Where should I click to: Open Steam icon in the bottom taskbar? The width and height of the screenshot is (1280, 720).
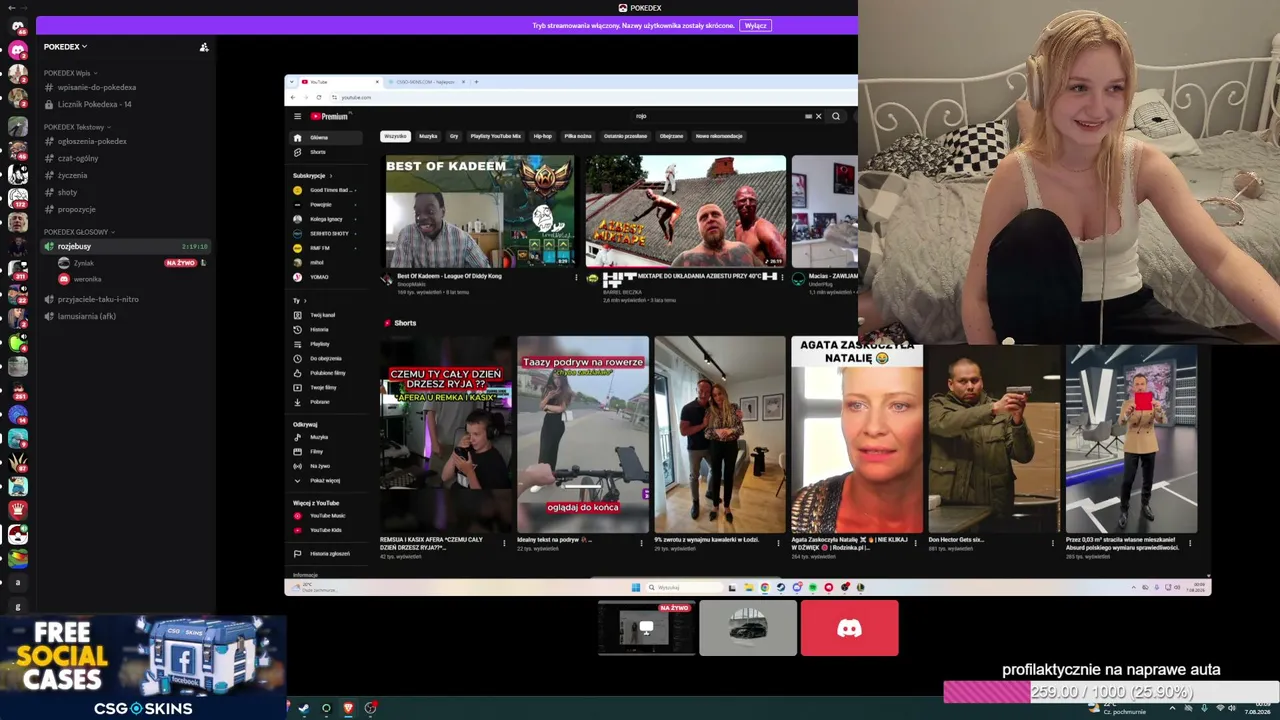304,708
